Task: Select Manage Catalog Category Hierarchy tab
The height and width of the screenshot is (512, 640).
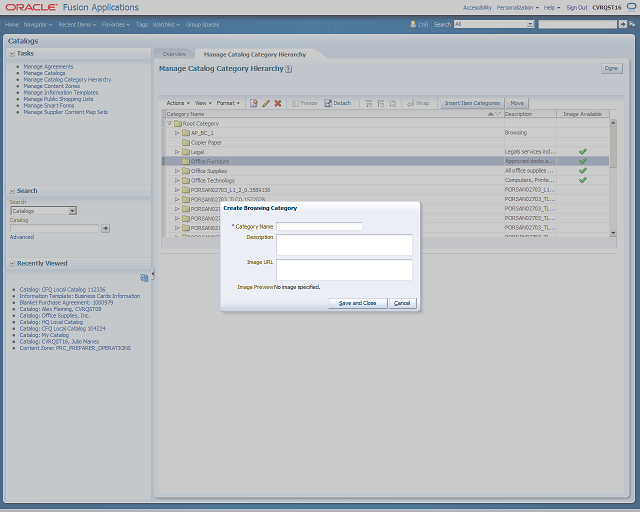Action: pos(255,54)
